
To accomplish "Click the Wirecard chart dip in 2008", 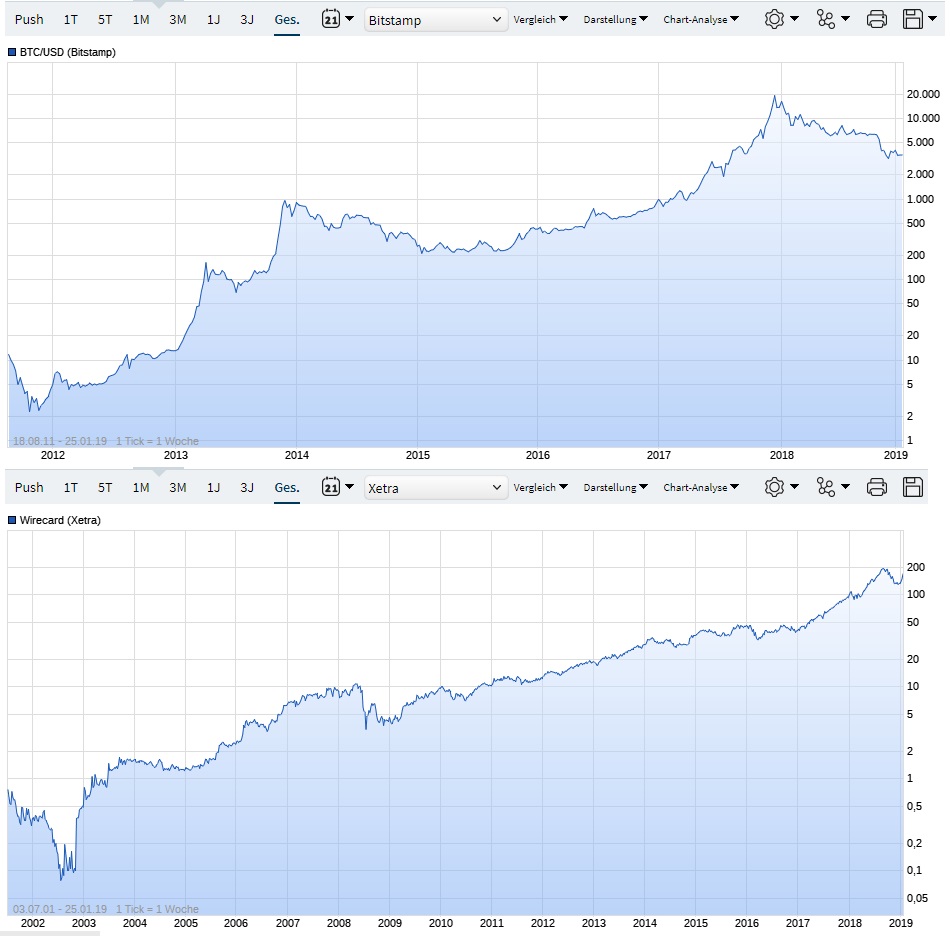I will (x=366, y=727).
